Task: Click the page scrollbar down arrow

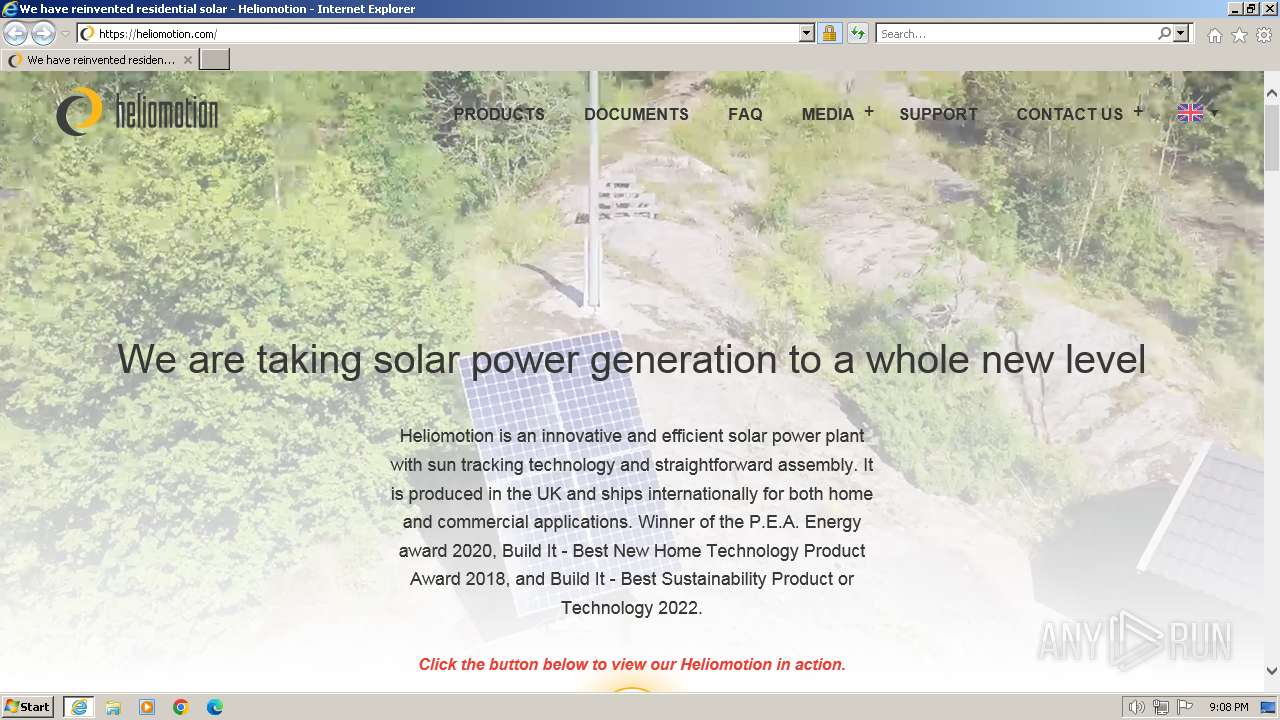Action: pos(1272,671)
